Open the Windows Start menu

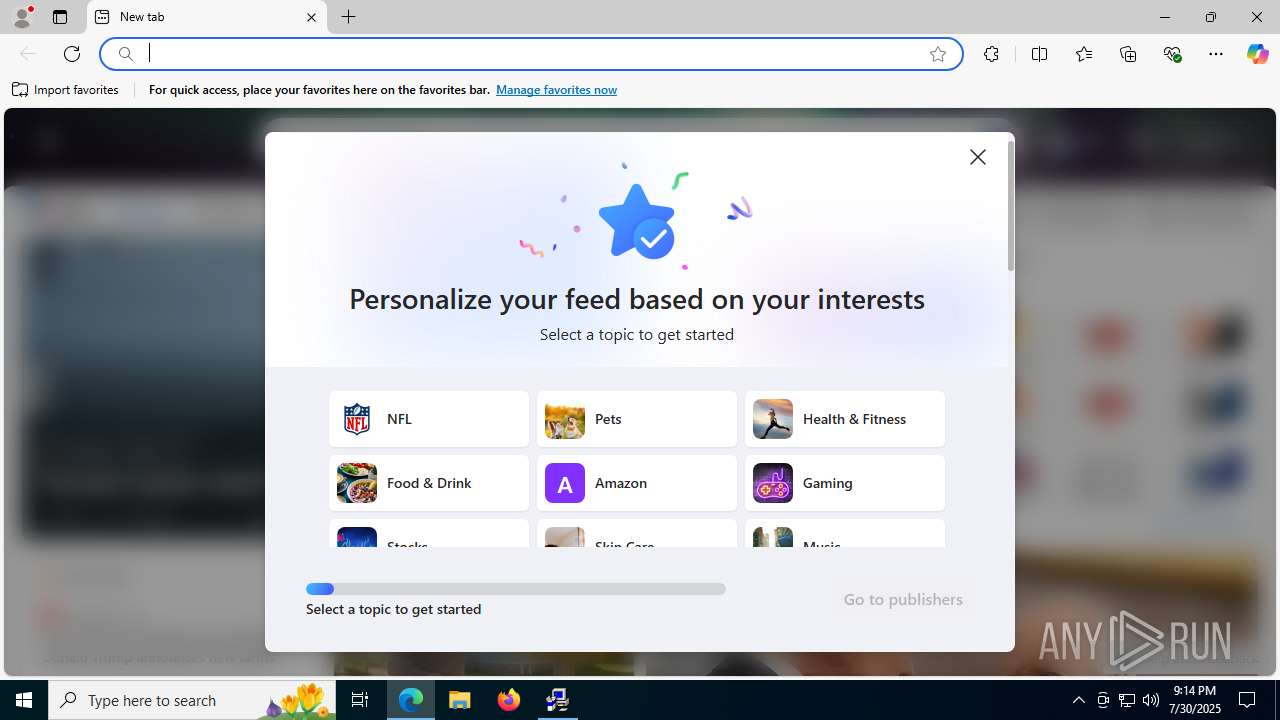tap(24, 700)
